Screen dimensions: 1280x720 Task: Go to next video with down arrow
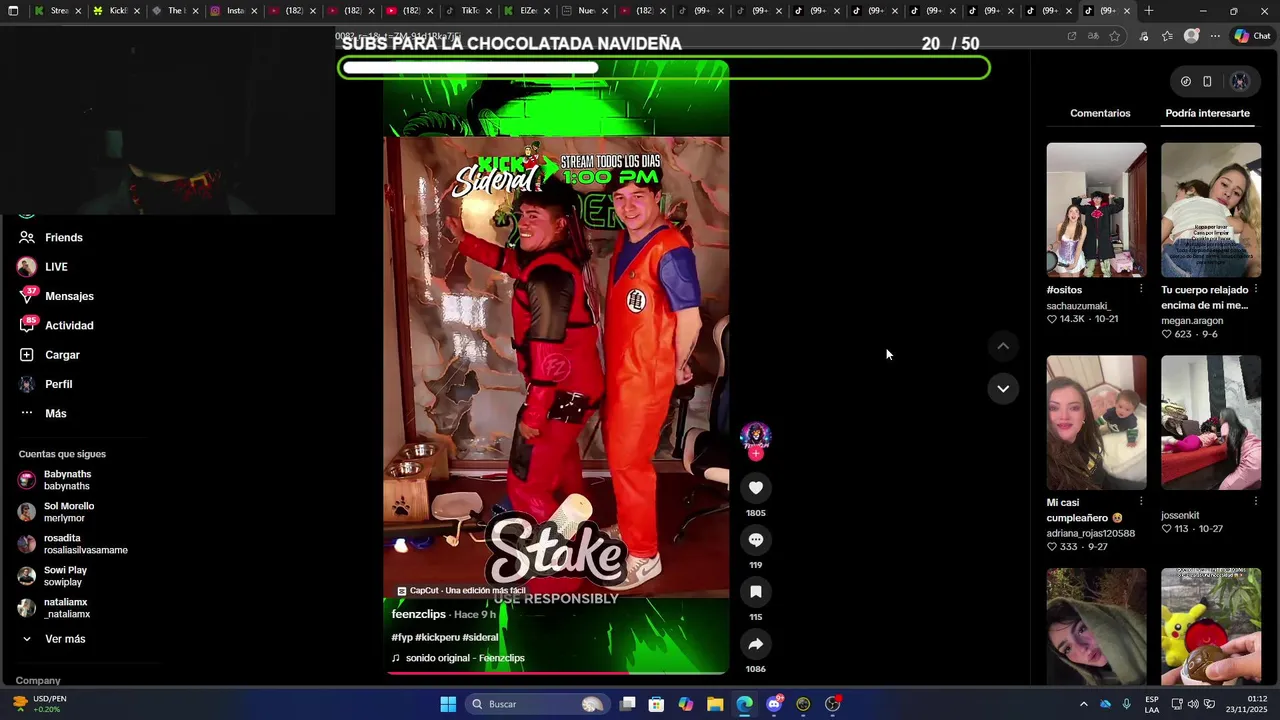coord(1003,388)
